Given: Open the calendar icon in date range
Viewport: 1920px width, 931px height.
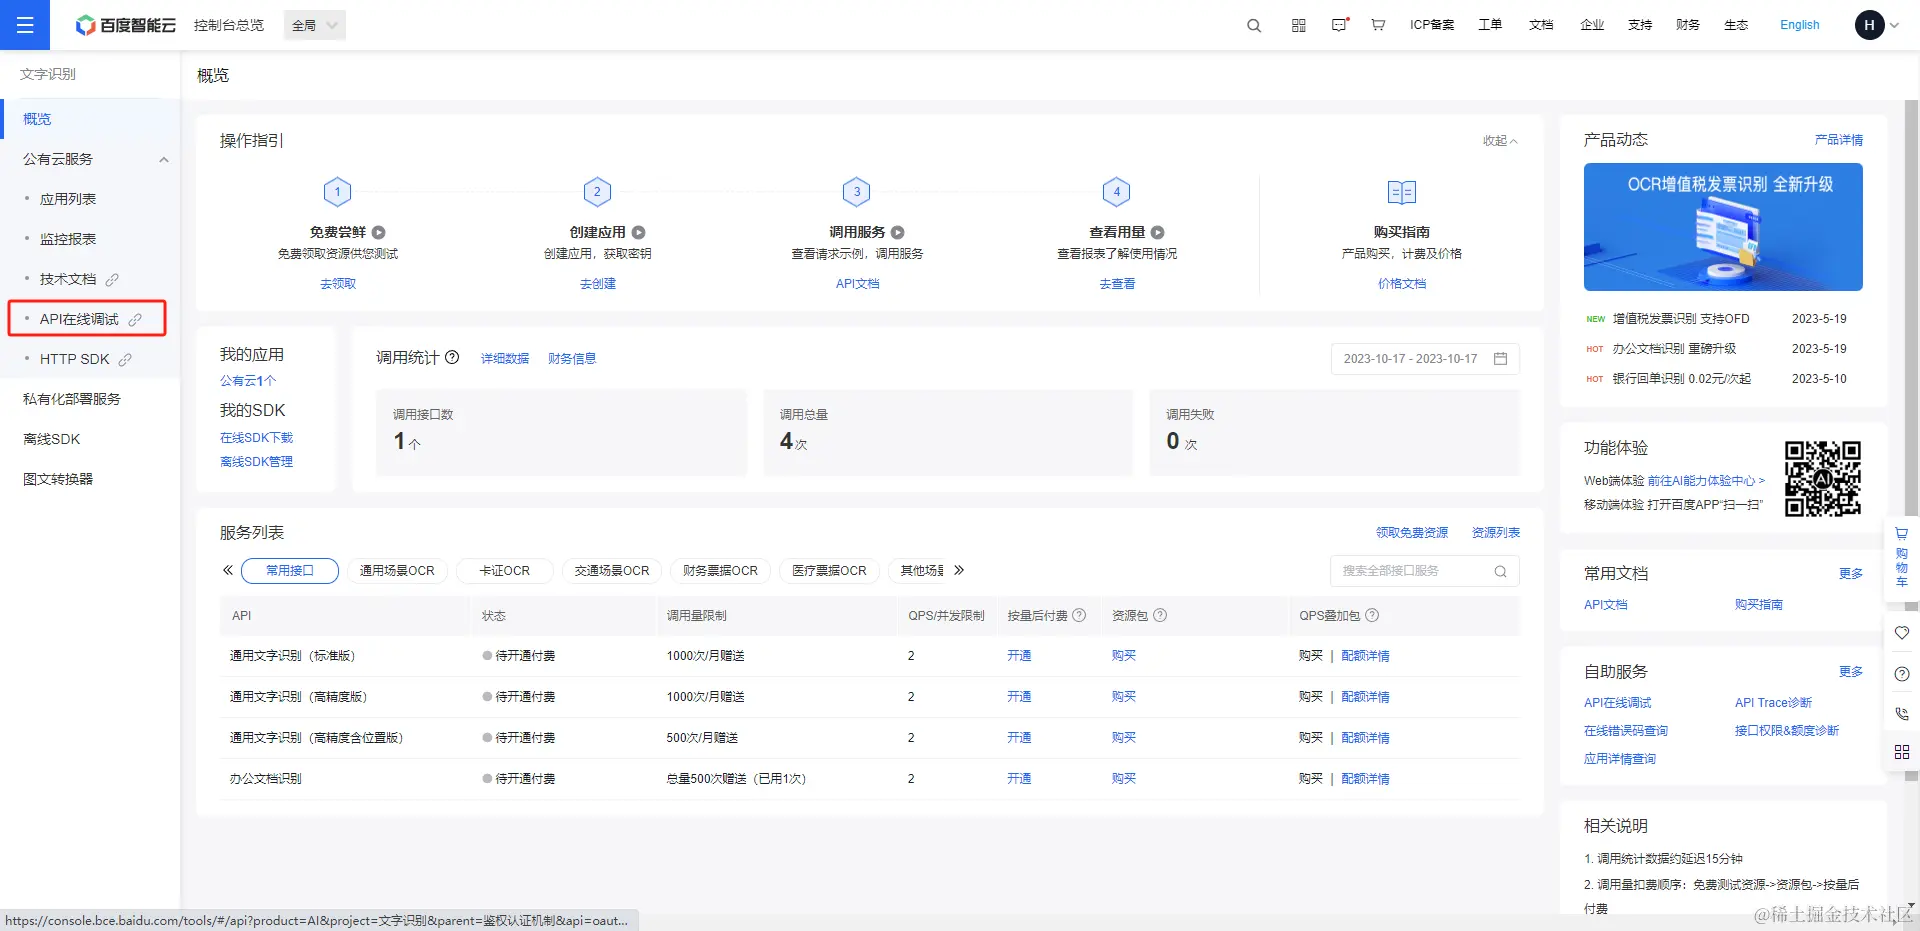Looking at the screenshot, I should (x=1500, y=358).
